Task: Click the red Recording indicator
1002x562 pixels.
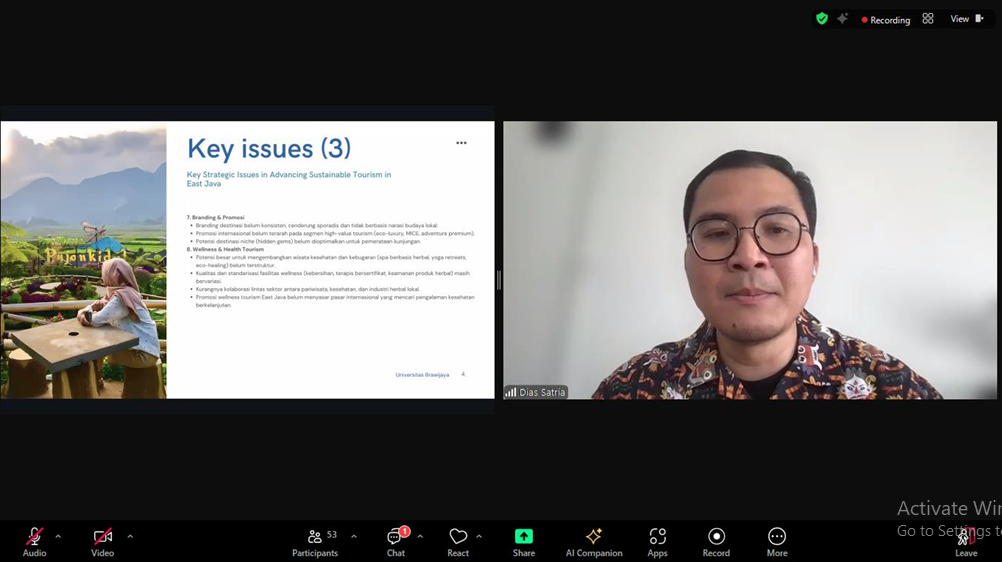Action: coord(886,20)
